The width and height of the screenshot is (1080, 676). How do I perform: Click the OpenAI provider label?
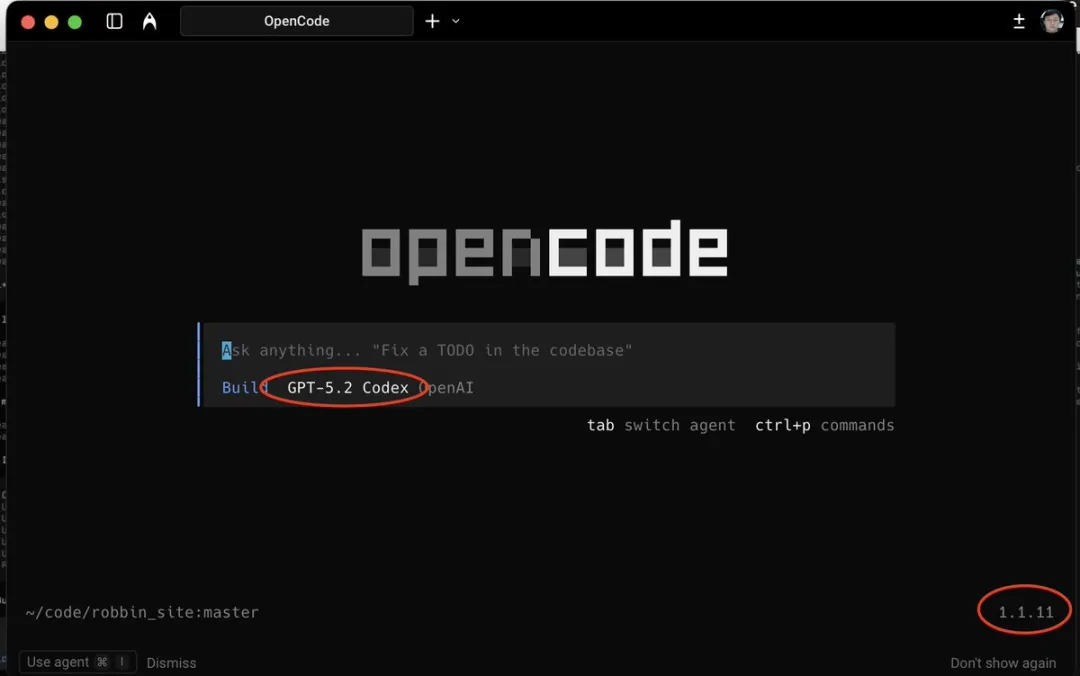point(446,387)
